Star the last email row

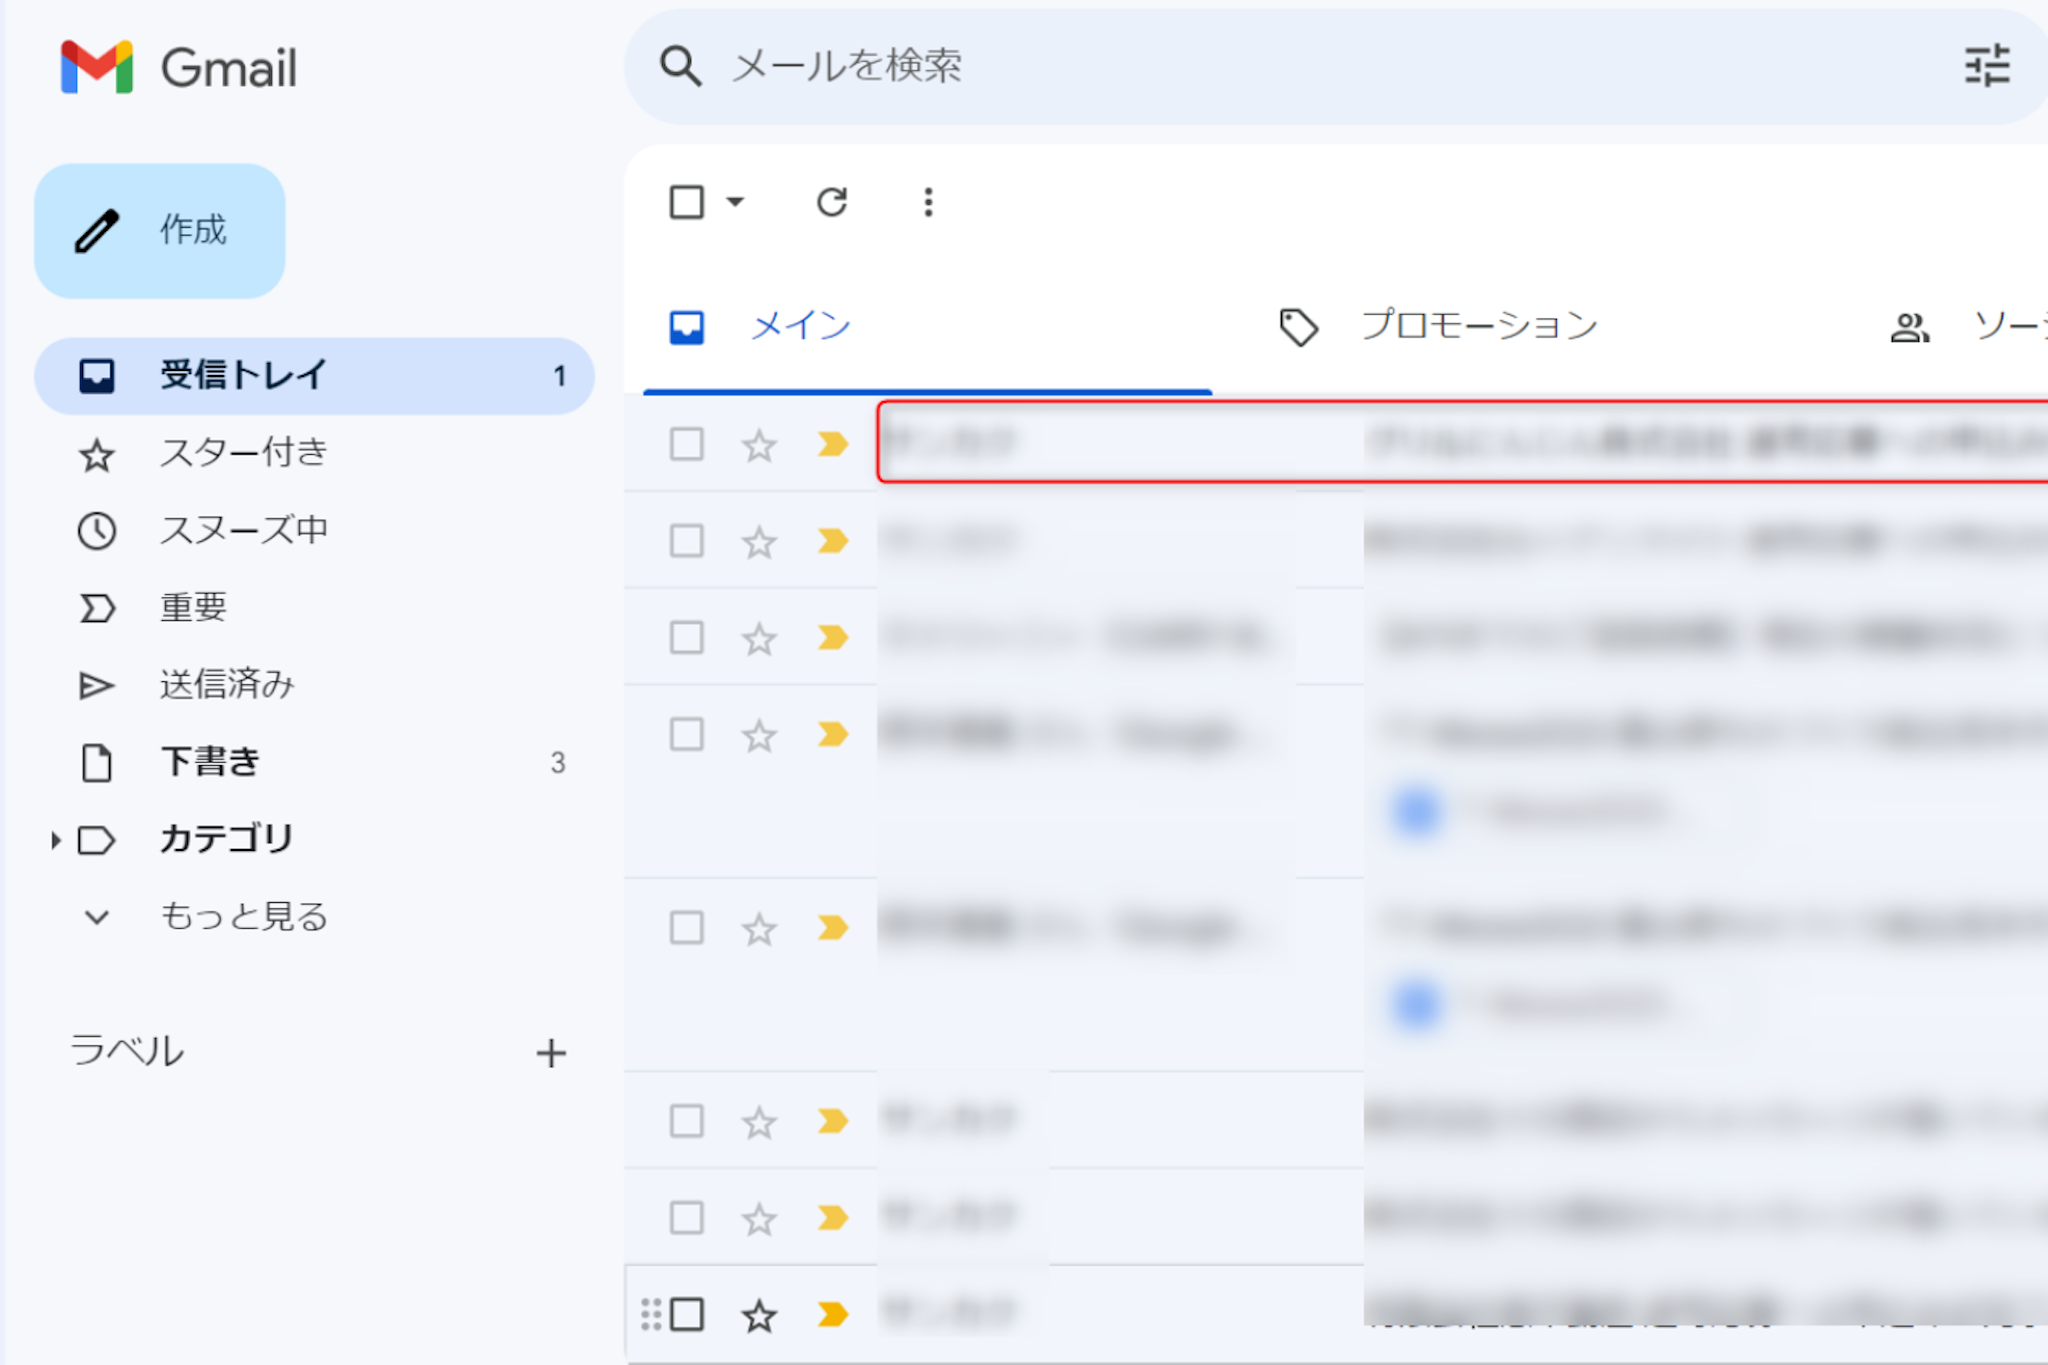click(x=759, y=1315)
